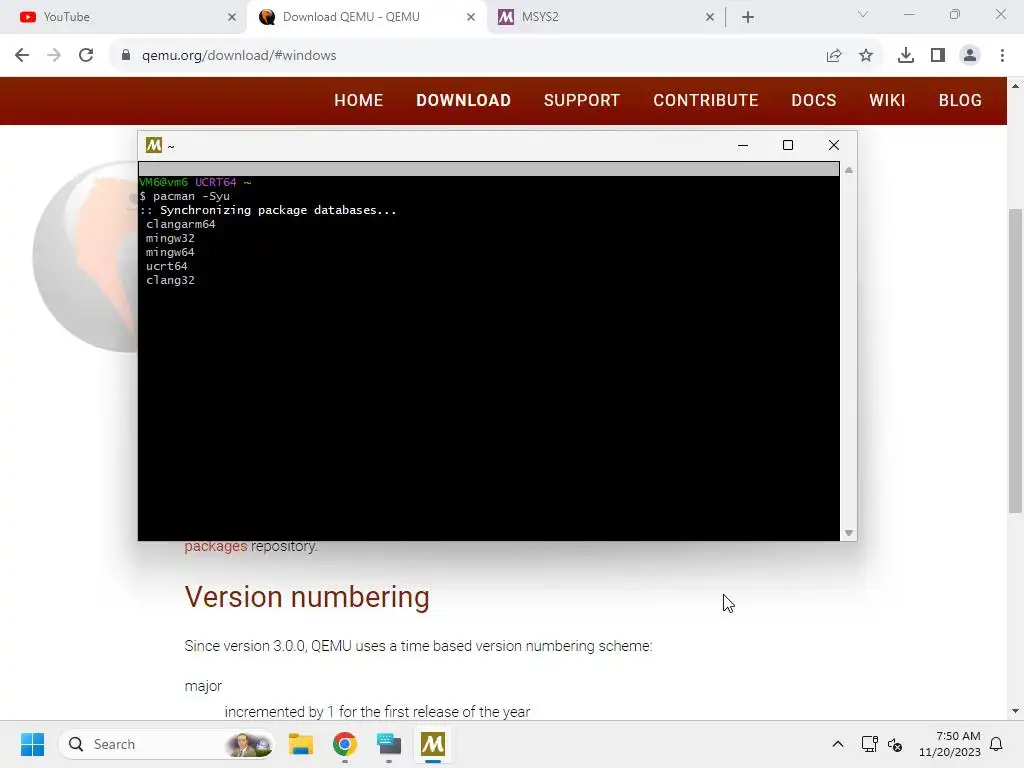Open SUPPORT in the QEMU navbar
This screenshot has height=768, width=1024.
(582, 100)
